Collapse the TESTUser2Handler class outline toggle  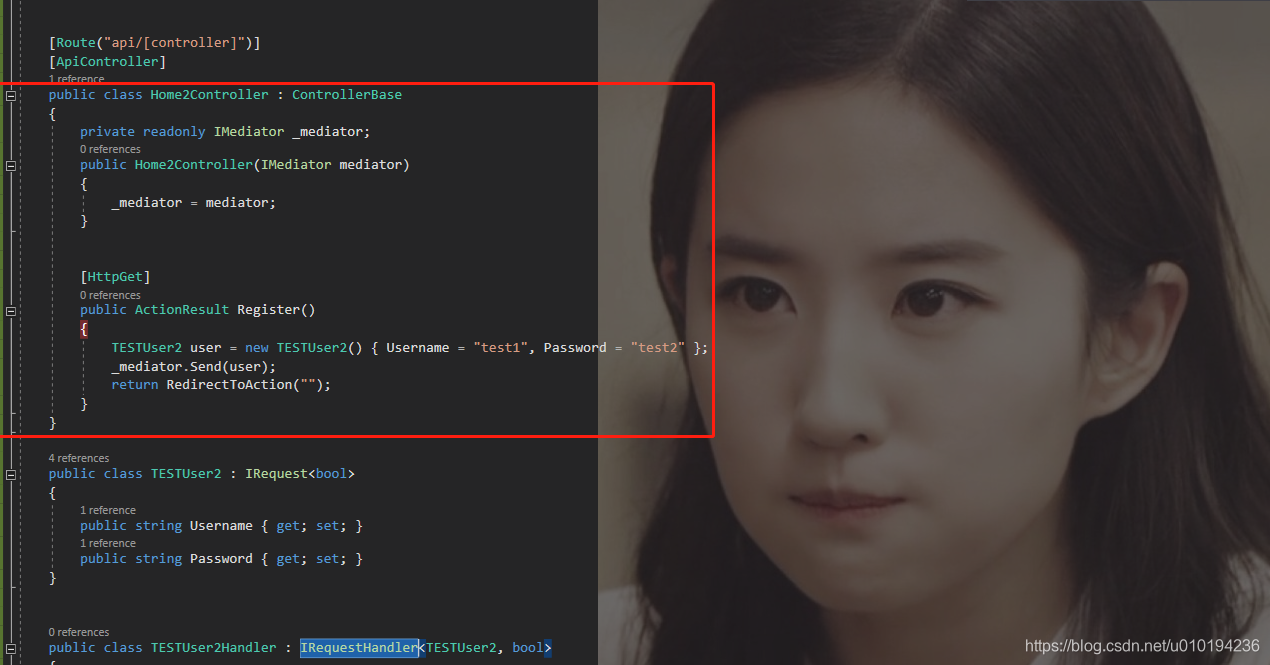[x=11, y=648]
